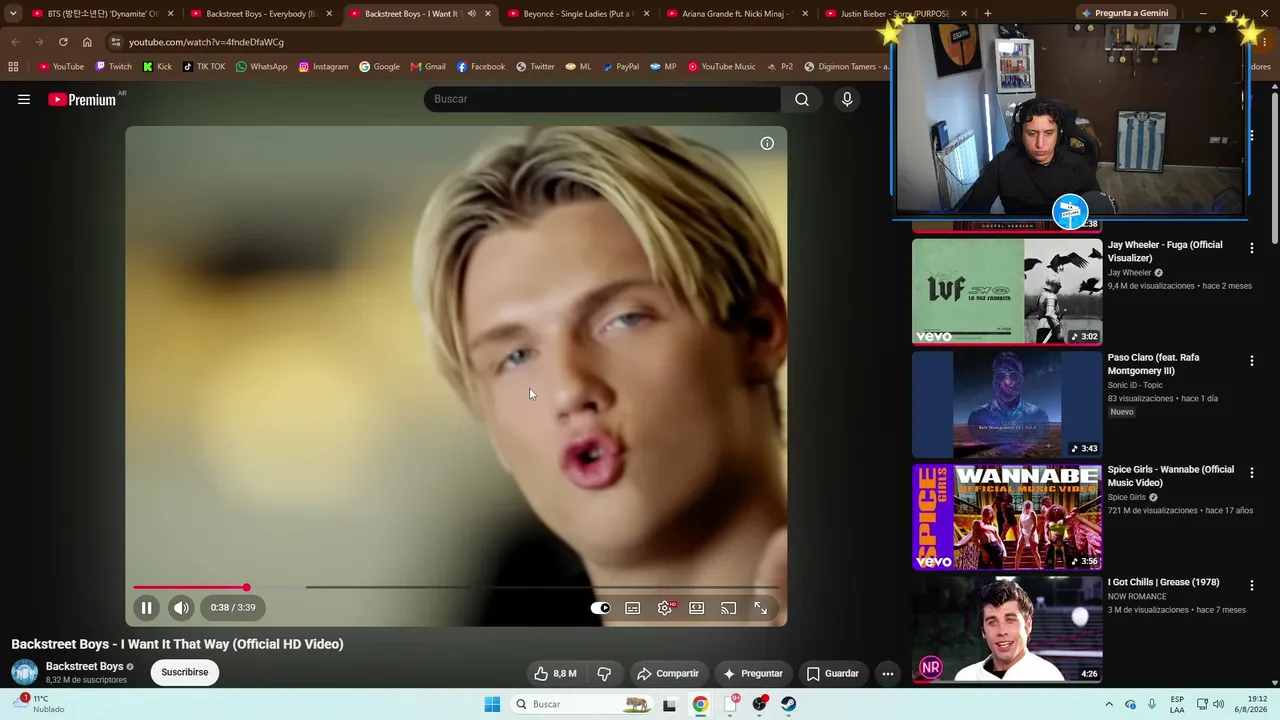The image size is (1280, 720).
Task: Open player settings gear
Action: pyautogui.click(x=665, y=608)
